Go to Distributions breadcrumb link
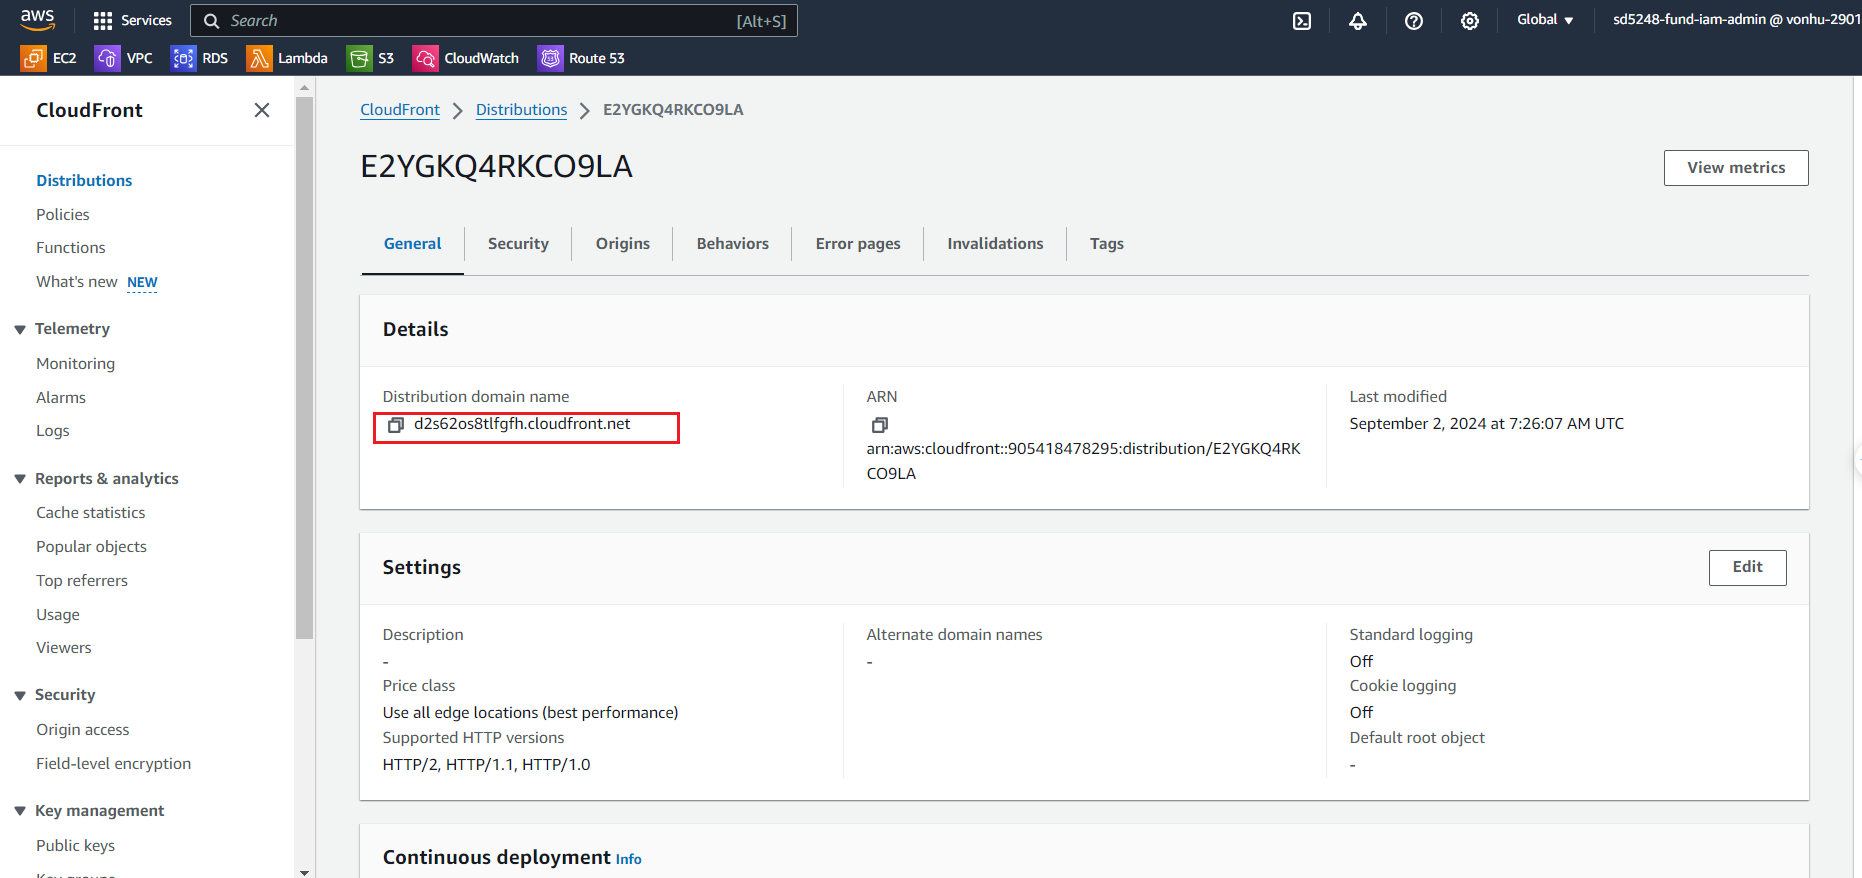Viewport: 1862px width, 878px height. pyautogui.click(x=521, y=110)
